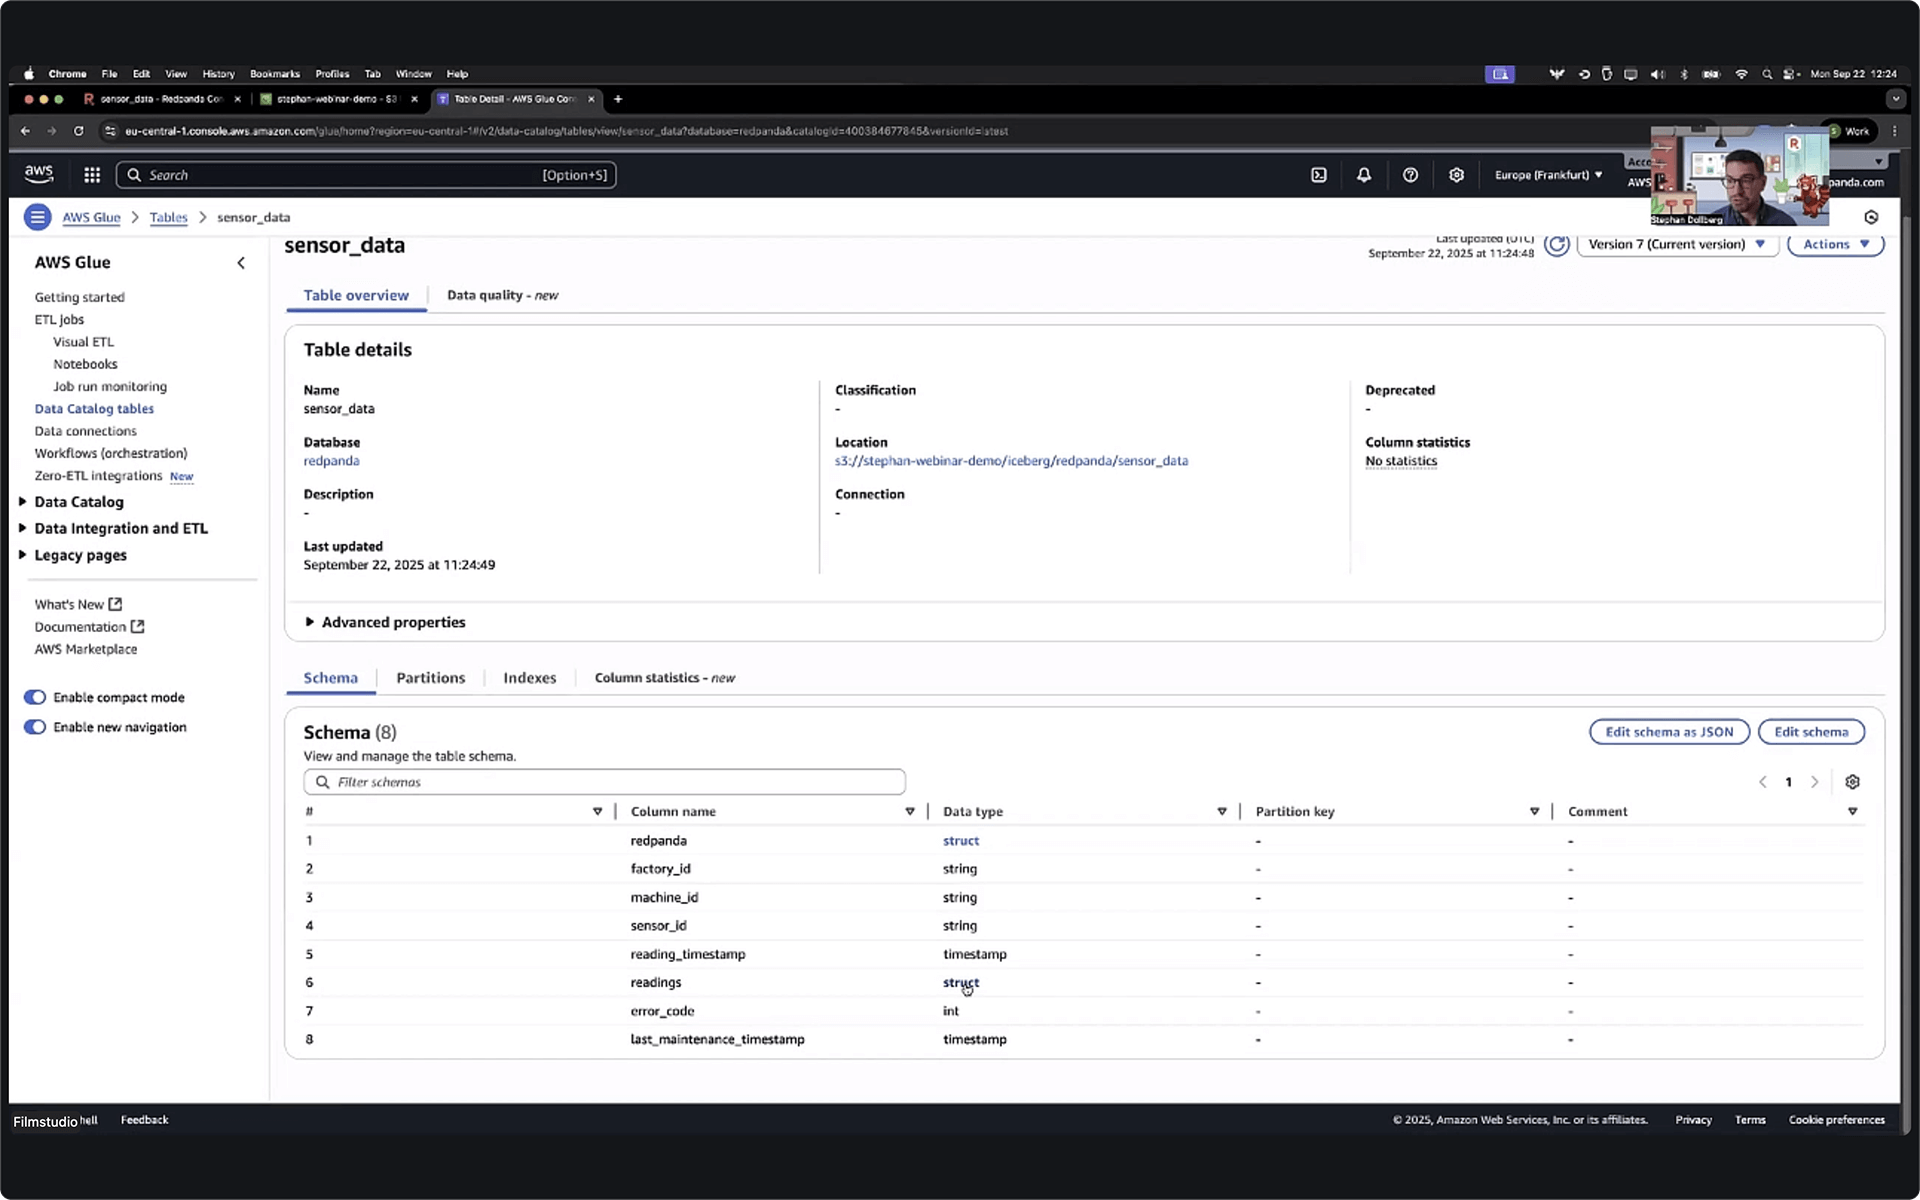Open console settings gear in header
This screenshot has height=1200, width=1920.
[1456, 175]
